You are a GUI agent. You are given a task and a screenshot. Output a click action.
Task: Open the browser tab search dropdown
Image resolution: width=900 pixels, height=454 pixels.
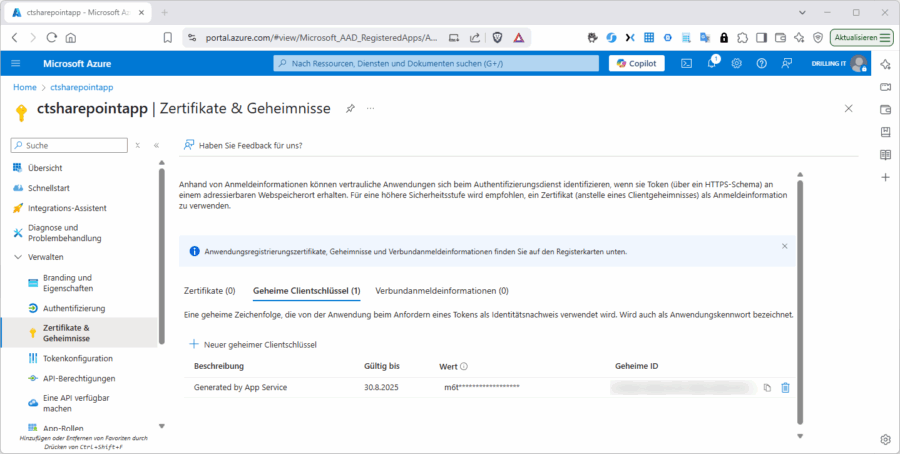coord(802,13)
